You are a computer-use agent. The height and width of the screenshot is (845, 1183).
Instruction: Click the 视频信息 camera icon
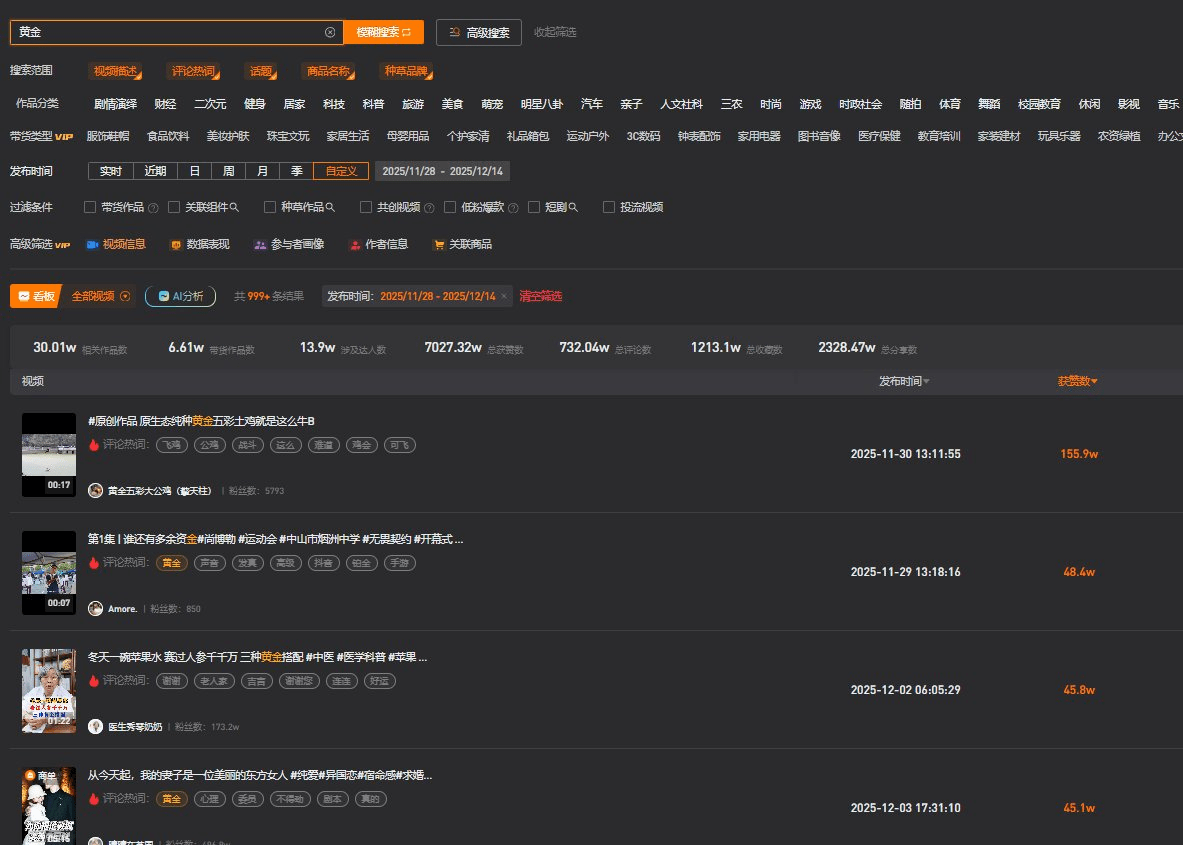93,244
